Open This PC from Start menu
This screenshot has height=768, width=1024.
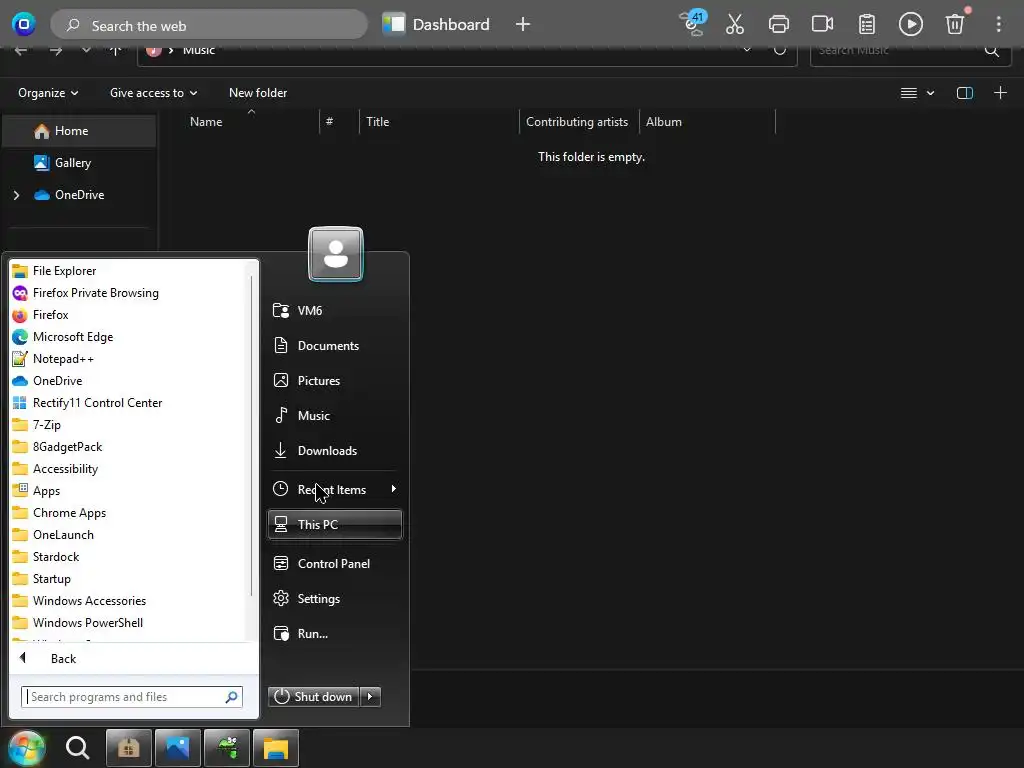pos(334,524)
